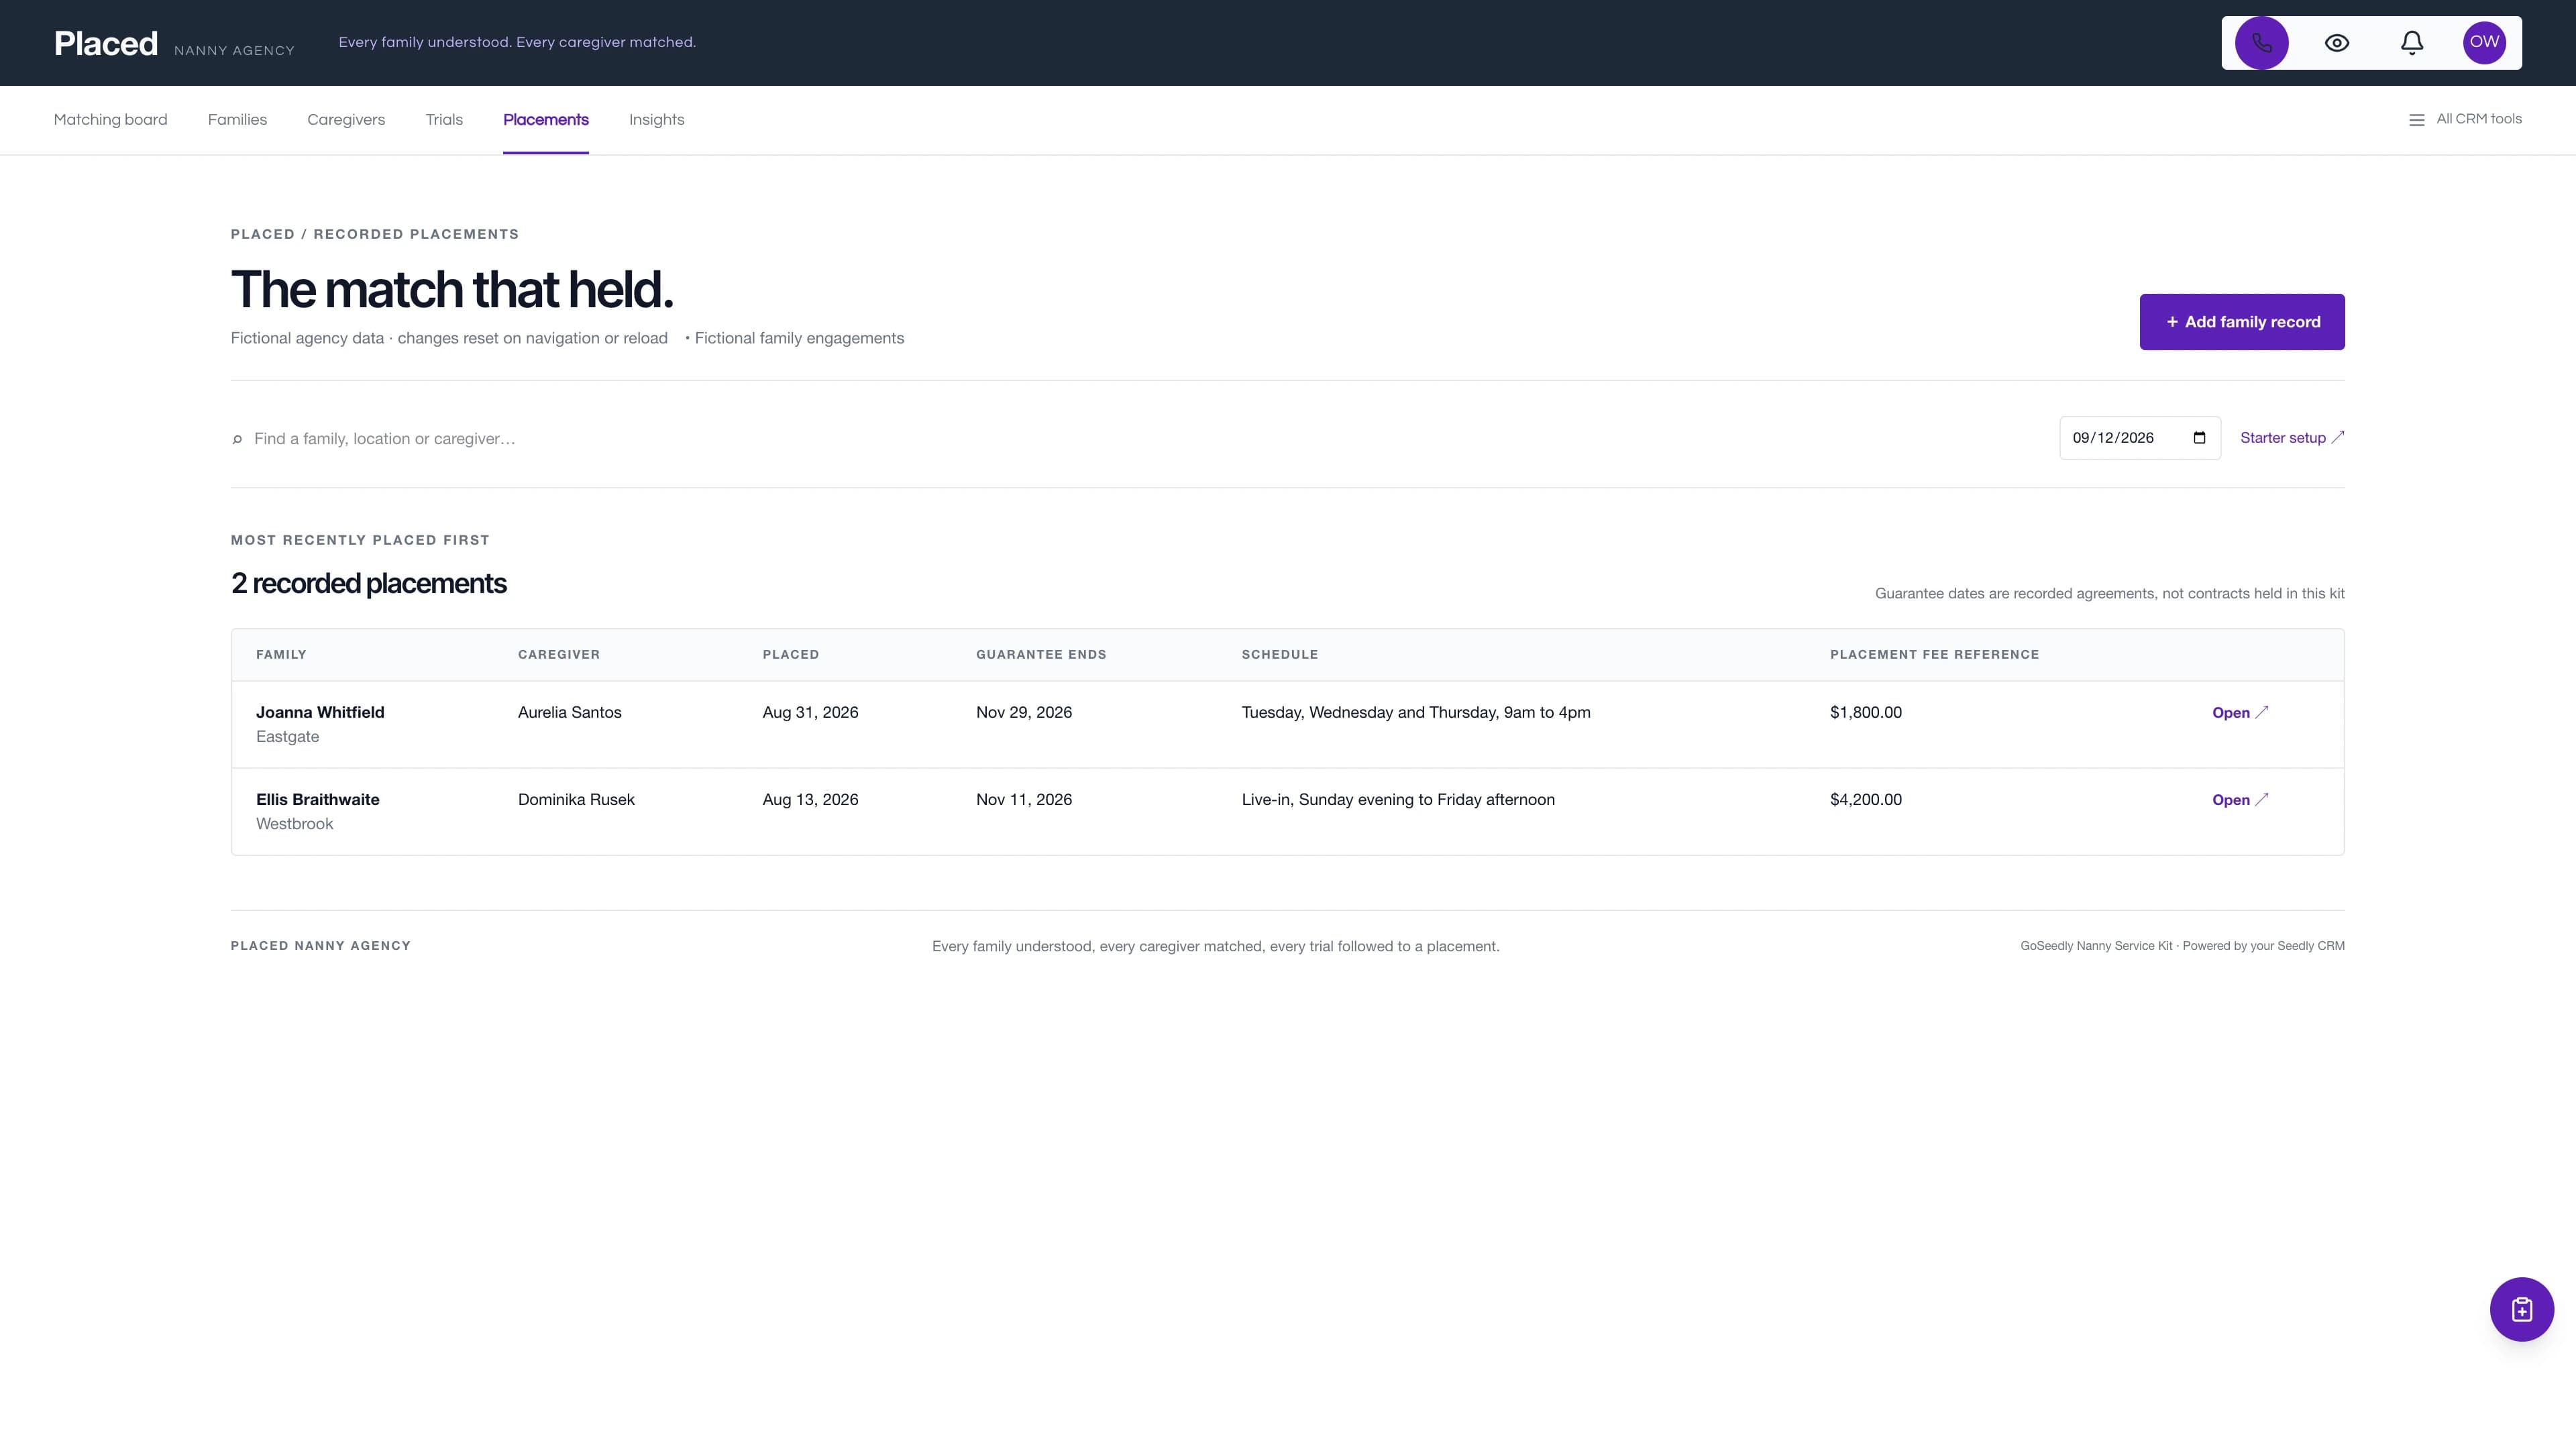This screenshot has height=1449, width=2576.
Task: Open Ellis Braithwaite placement record
Action: 2239,800
